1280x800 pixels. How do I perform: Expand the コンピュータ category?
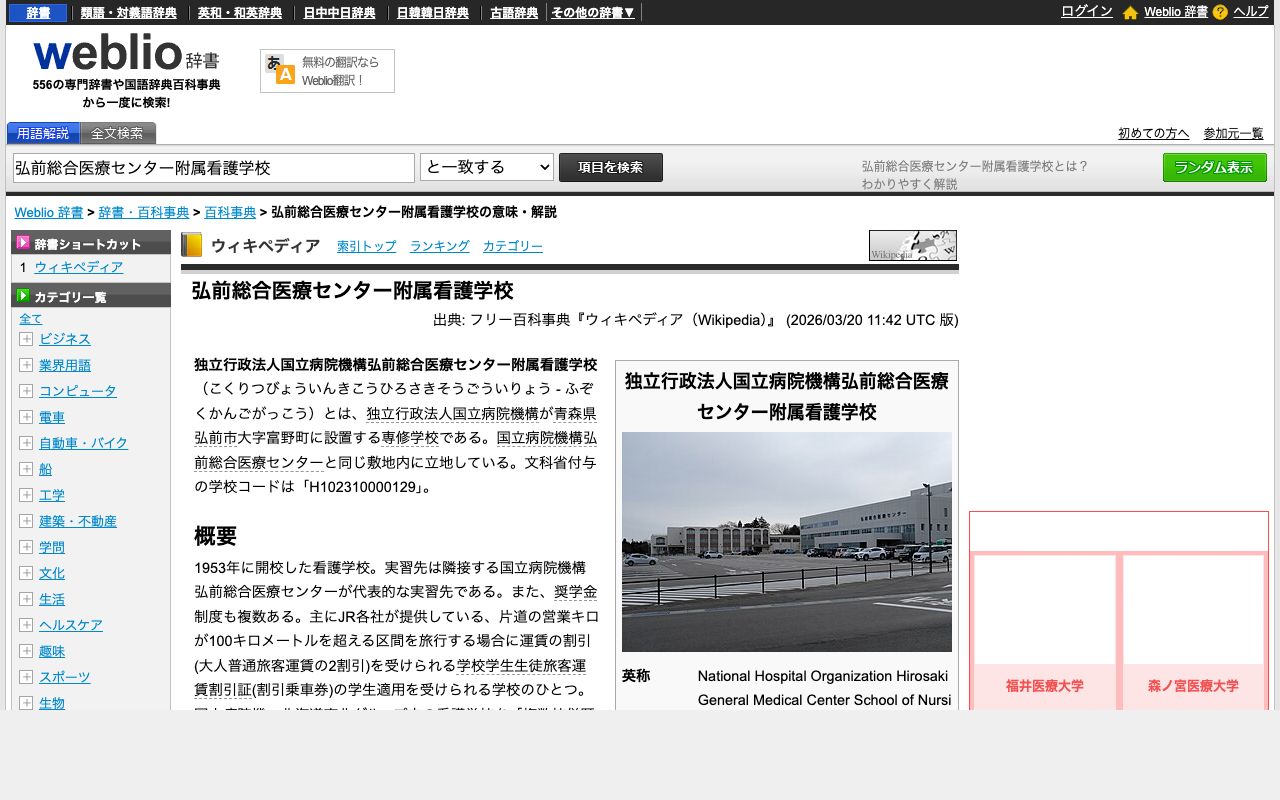coord(25,391)
